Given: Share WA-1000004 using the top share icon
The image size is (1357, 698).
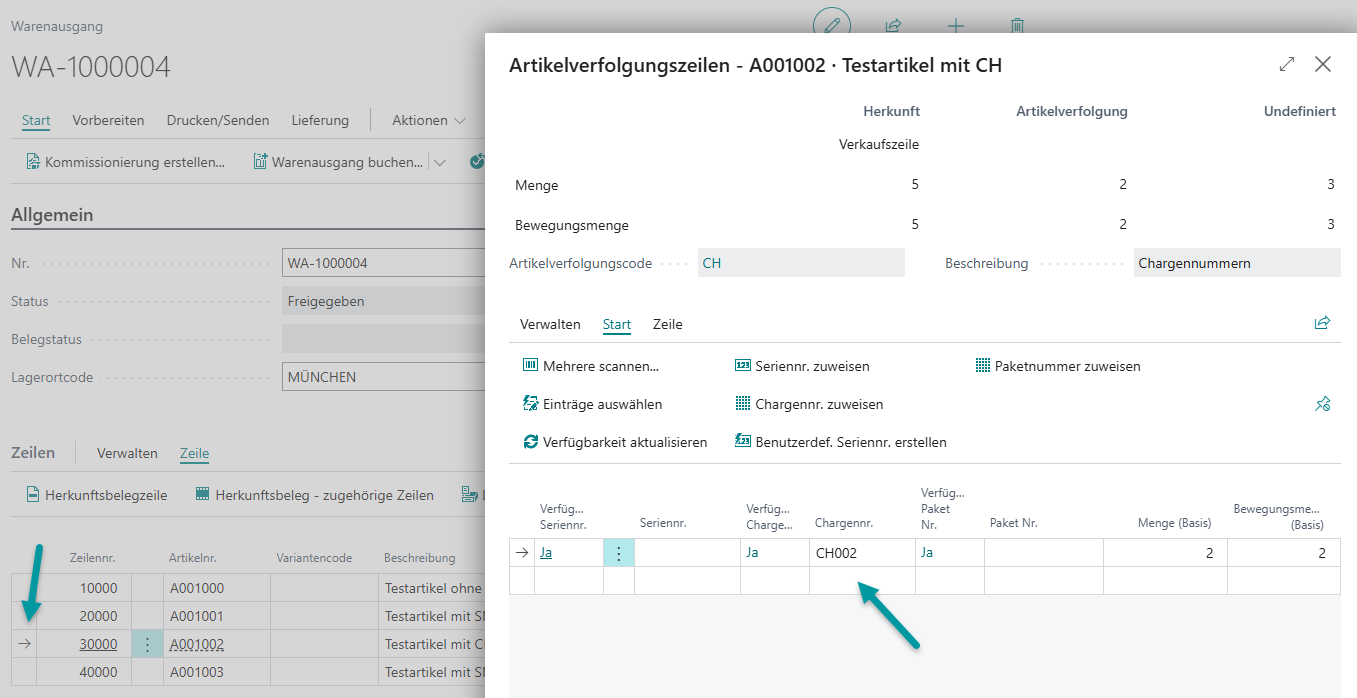Looking at the screenshot, I should coord(893,27).
